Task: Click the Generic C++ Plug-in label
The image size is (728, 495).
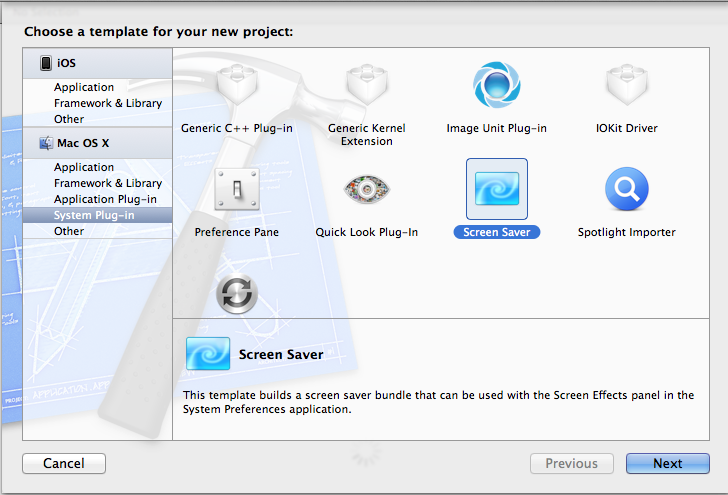Action: pos(237,128)
